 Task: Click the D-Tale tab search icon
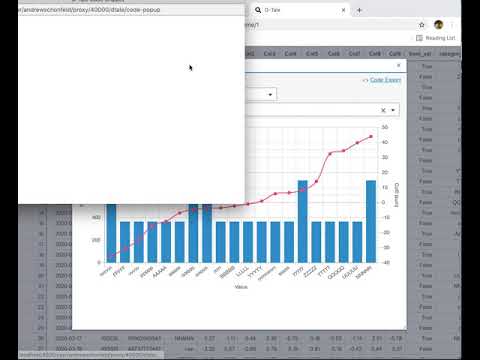[x=258, y=10]
